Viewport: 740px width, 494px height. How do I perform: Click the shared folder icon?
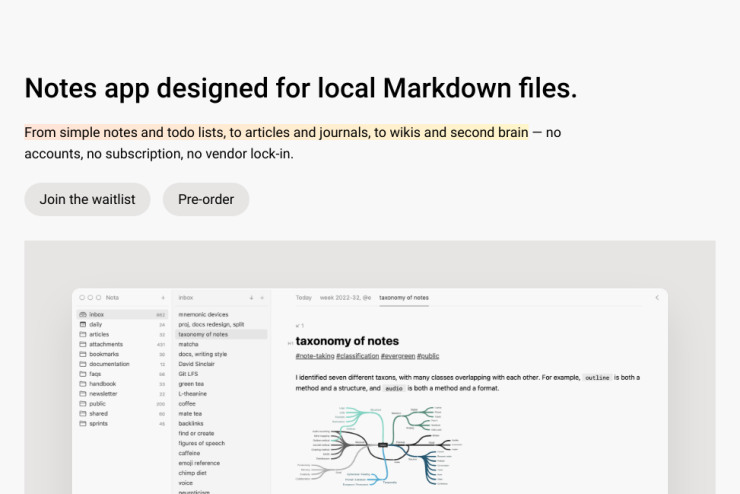click(83, 413)
